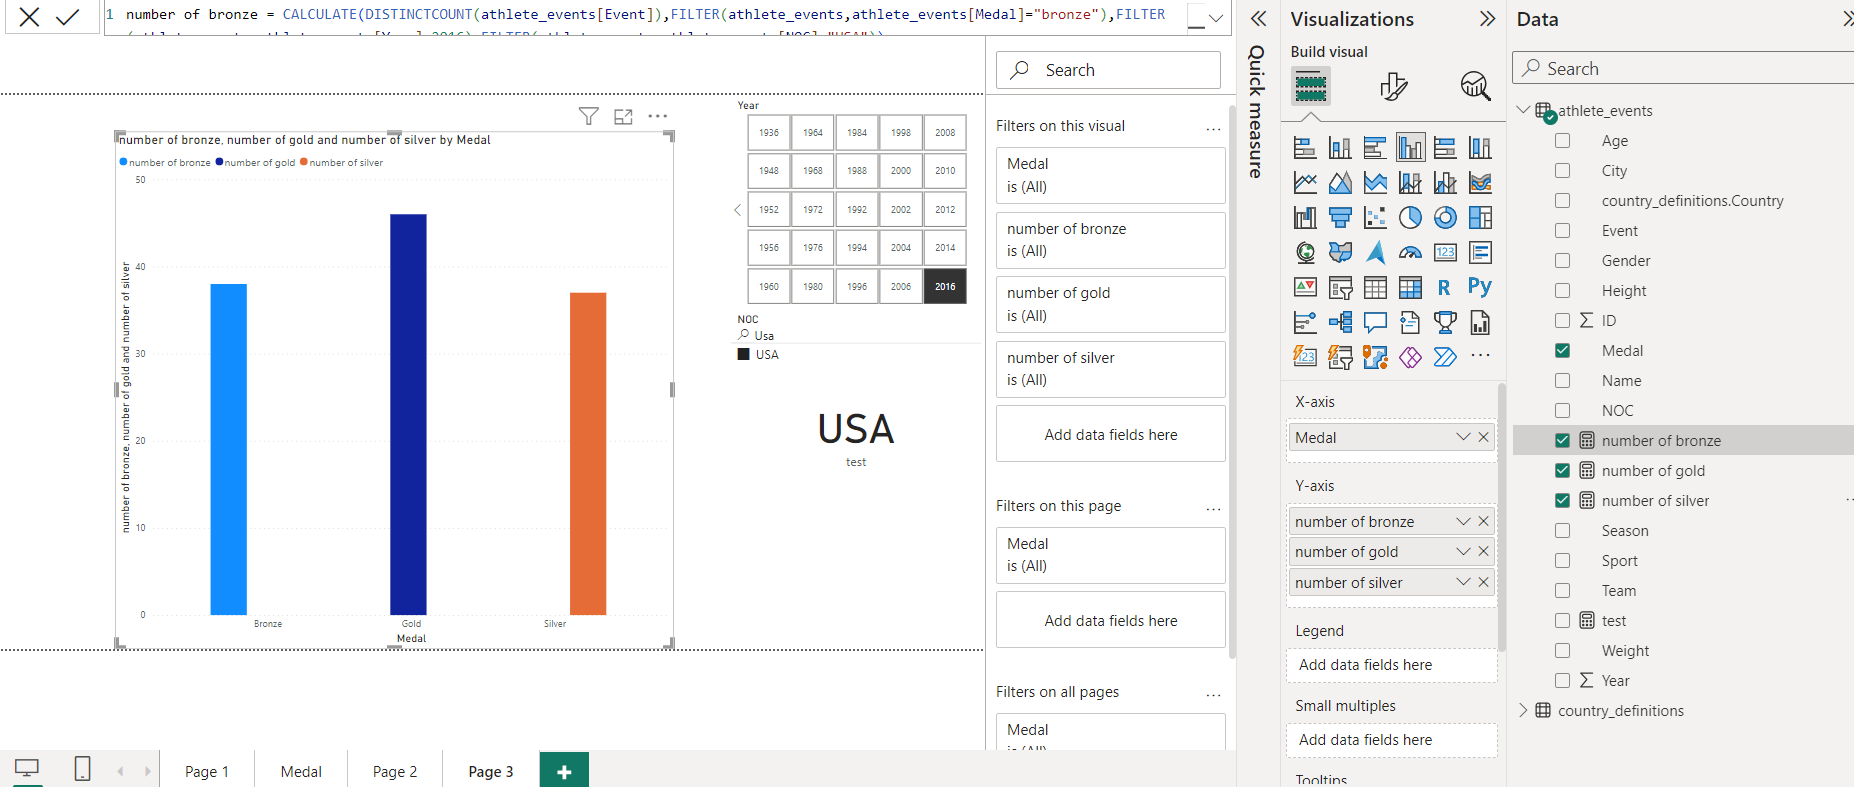The height and width of the screenshot is (787, 1854).
Task: Select the Page 3 tab
Action: coord(491,771)
